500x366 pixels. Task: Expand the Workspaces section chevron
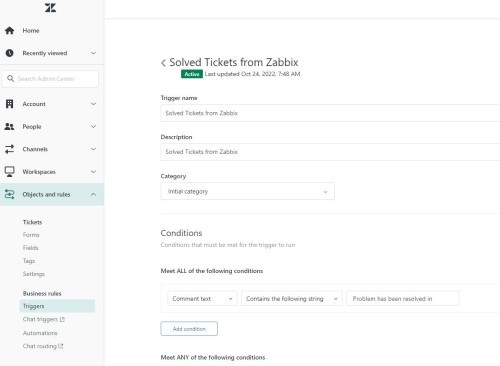point(93,172)
